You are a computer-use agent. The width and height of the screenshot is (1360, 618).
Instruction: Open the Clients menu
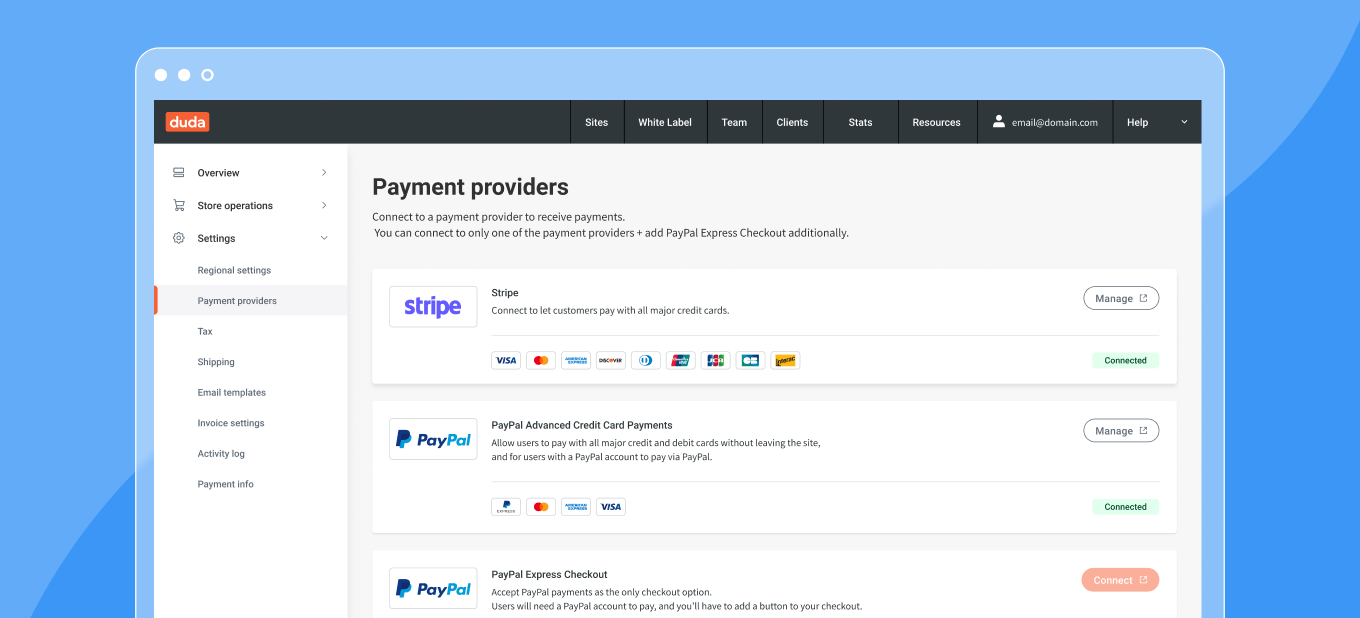point(792,122)
